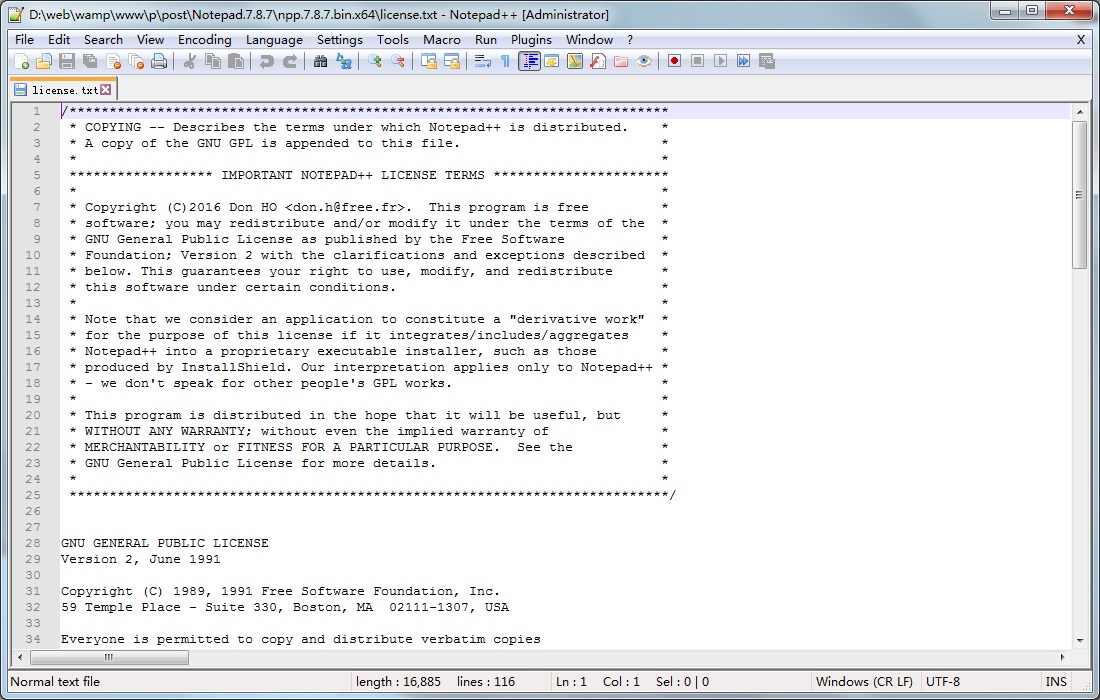This screenshot has width=1100, height=700.
Task: Click the Save Recorded Macro icon
Action: 767,62
